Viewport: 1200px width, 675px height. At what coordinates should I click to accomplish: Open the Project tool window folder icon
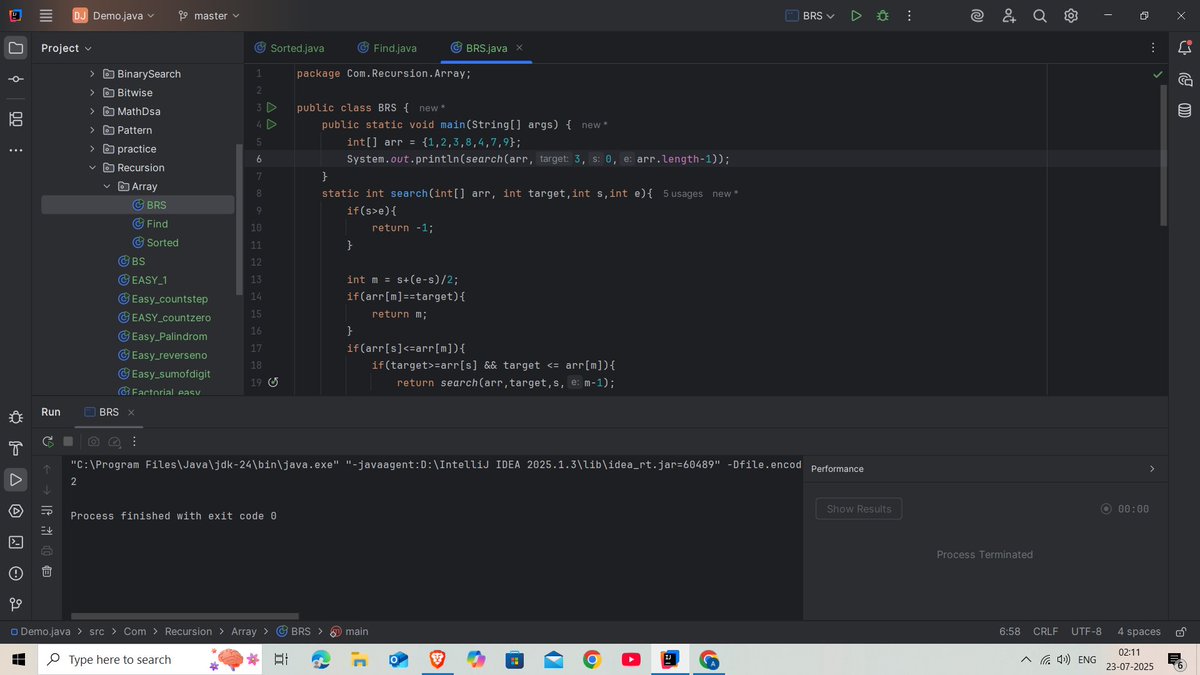[15, 47]
